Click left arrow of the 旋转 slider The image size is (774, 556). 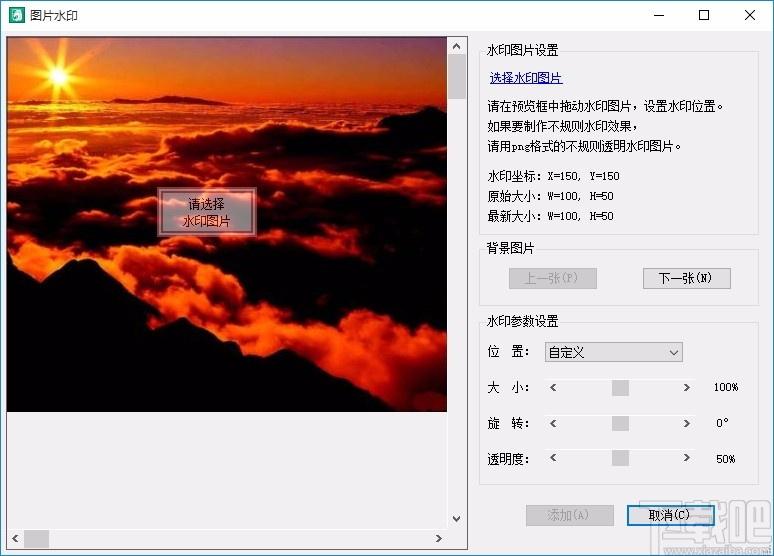coord(553,423)
